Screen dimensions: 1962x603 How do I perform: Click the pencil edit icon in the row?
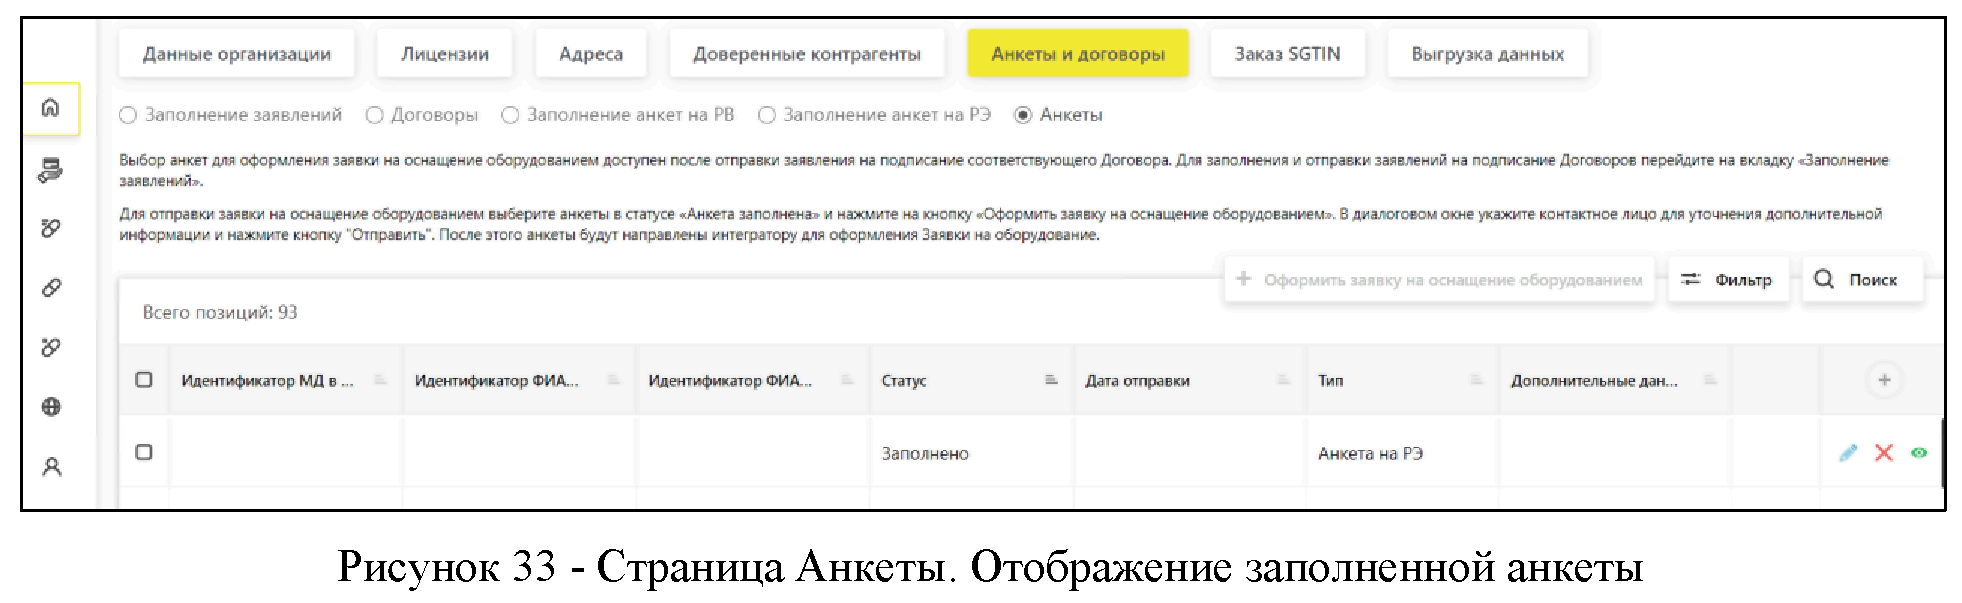[1848, 453]
